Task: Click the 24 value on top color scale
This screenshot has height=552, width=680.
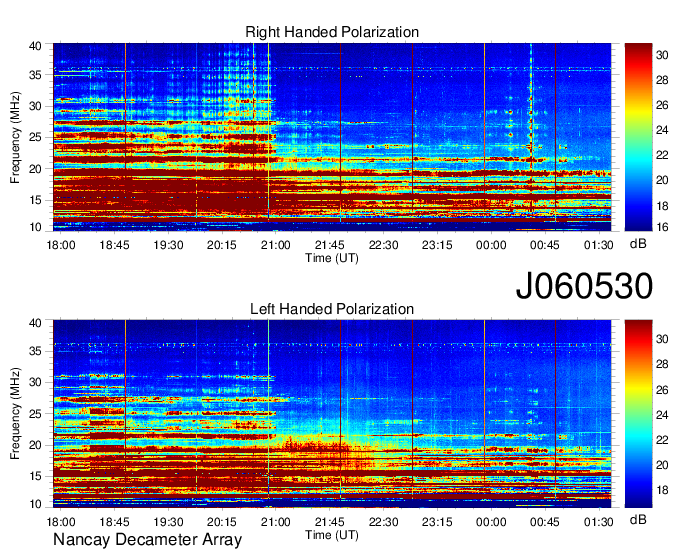Action: click(662, 130)
